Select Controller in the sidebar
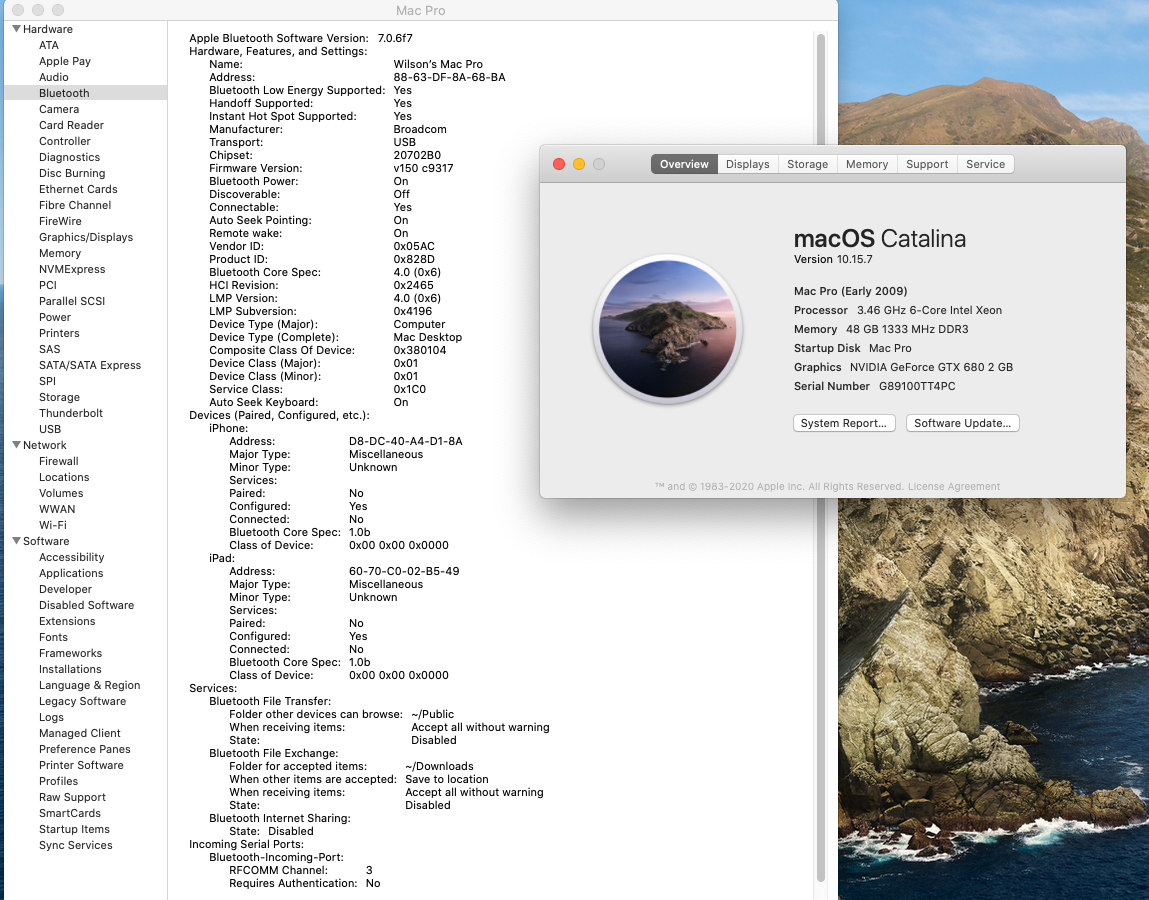 coord(64,141)
